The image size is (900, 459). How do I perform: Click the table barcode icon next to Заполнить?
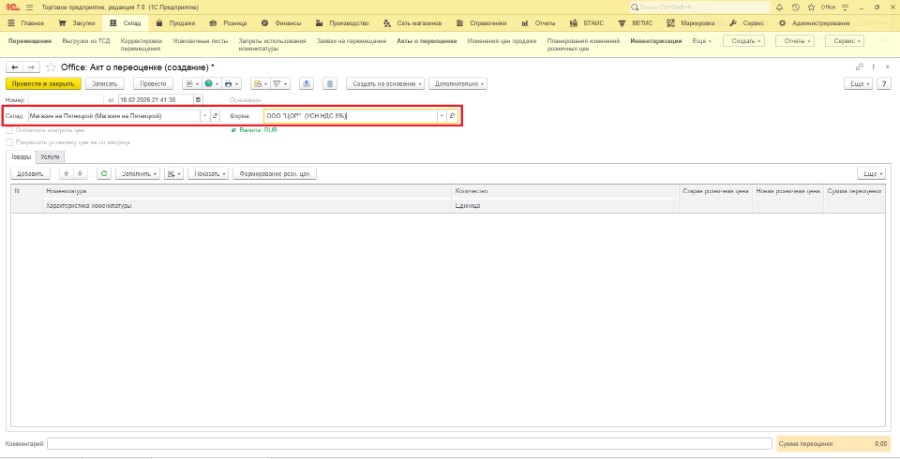click(x=173, y=173)
